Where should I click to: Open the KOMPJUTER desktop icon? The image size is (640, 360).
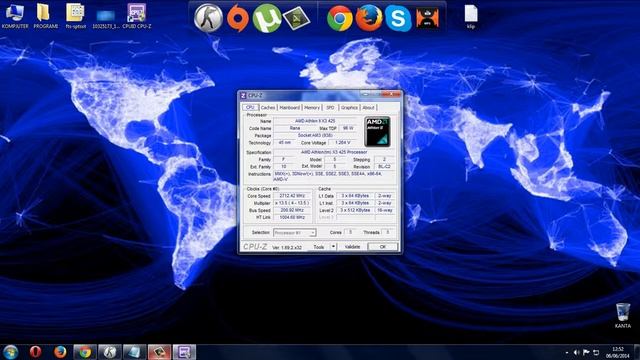(x=15, y=16)
